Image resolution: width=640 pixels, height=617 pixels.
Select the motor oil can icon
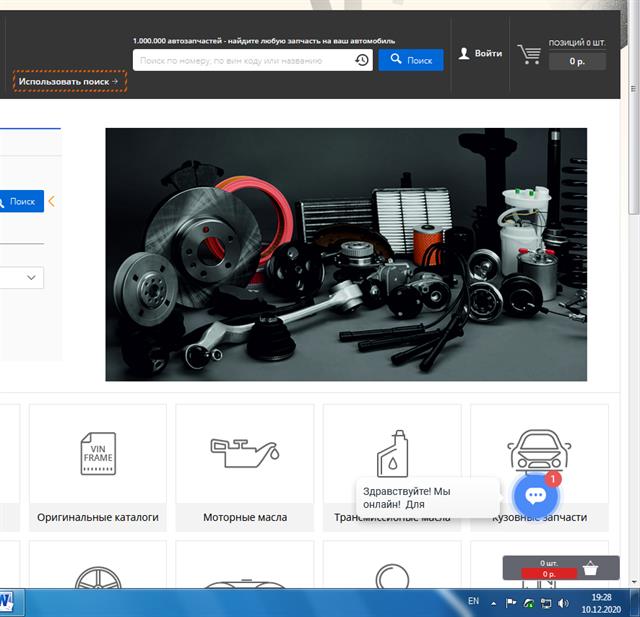244,453
